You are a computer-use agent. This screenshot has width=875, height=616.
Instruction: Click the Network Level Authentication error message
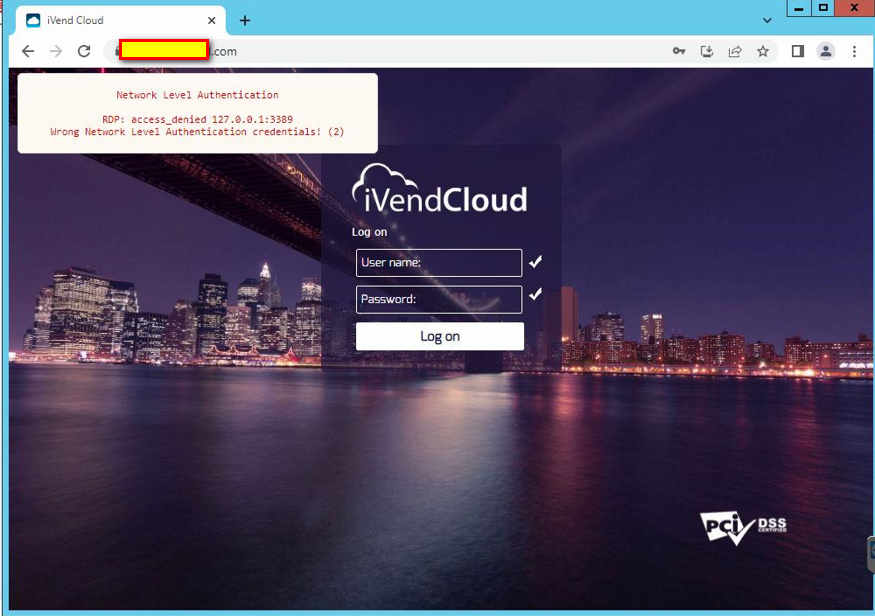[x=198, y=113]
